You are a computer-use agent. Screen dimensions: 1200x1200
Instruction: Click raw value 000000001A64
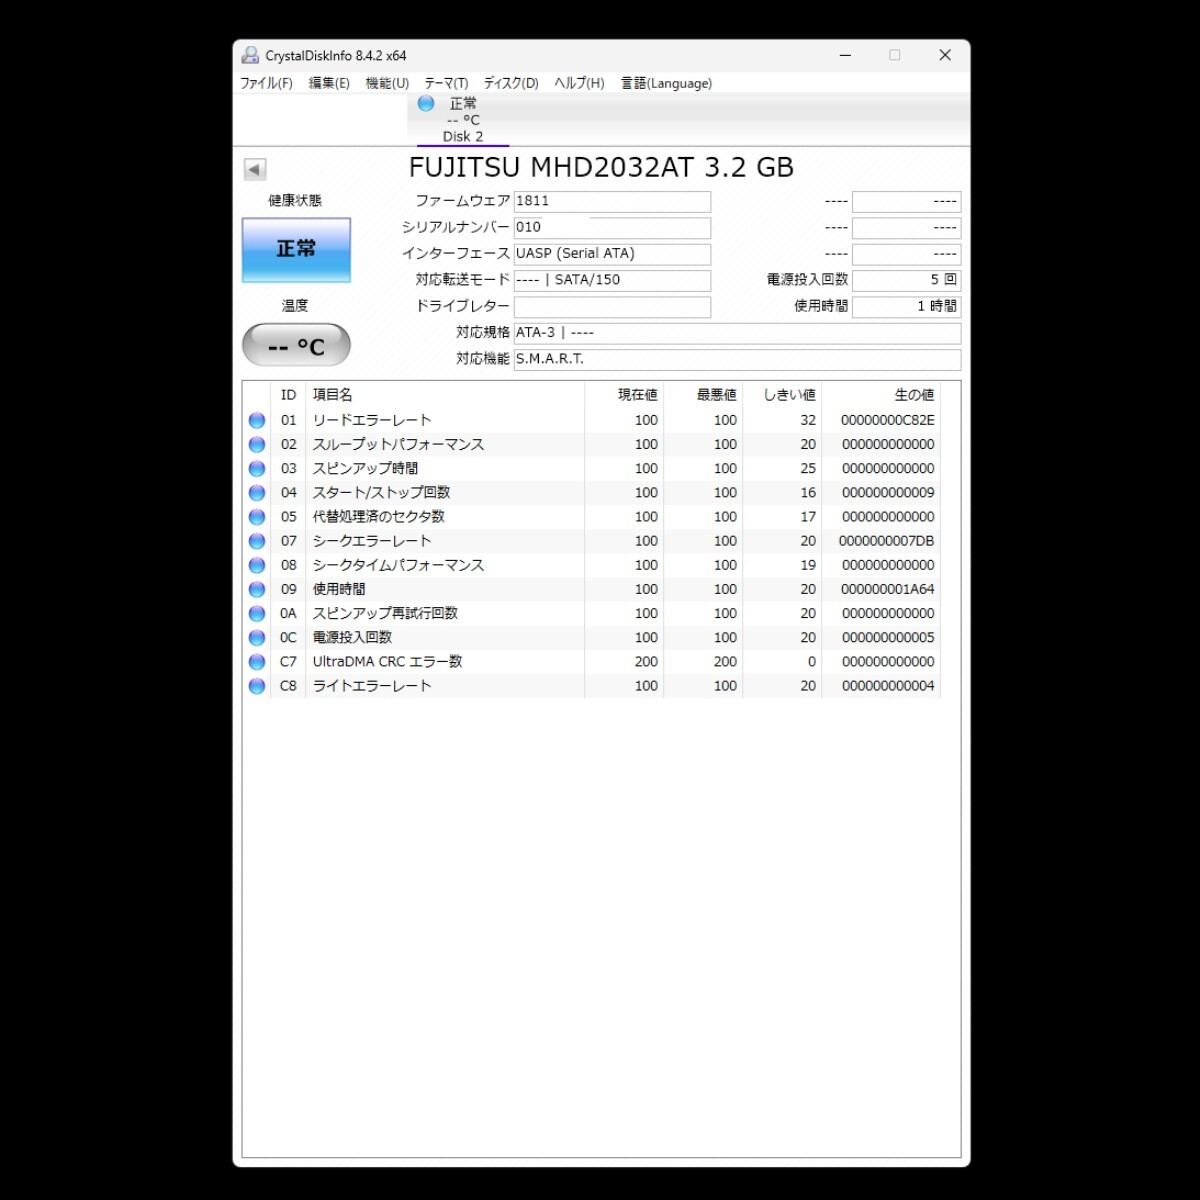(888, 590)
